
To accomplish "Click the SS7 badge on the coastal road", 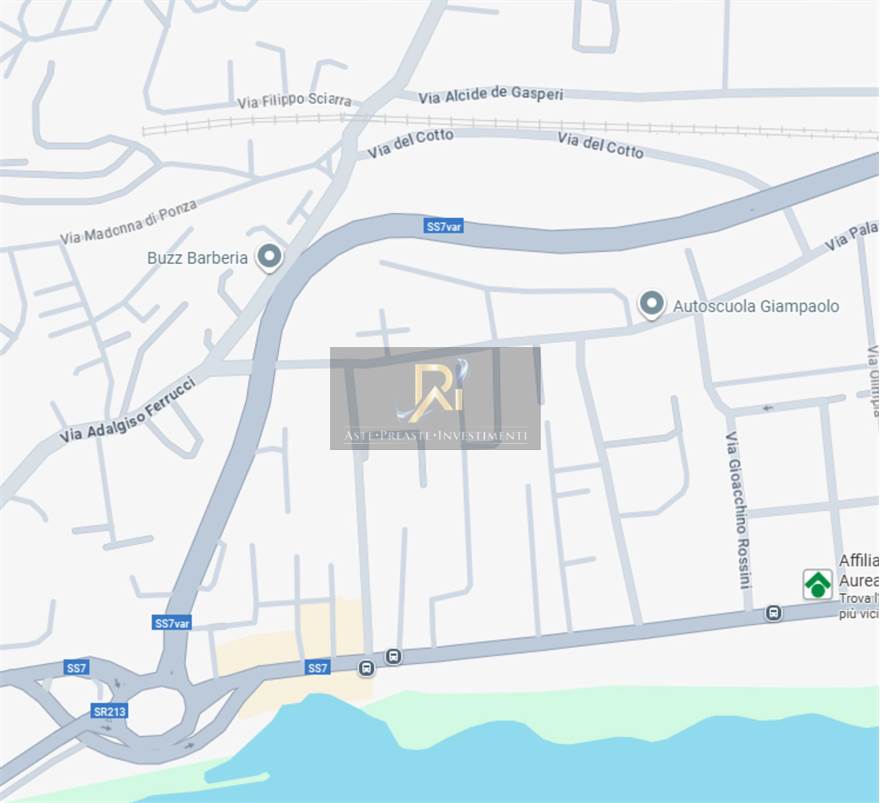I will tap(318, 668).
